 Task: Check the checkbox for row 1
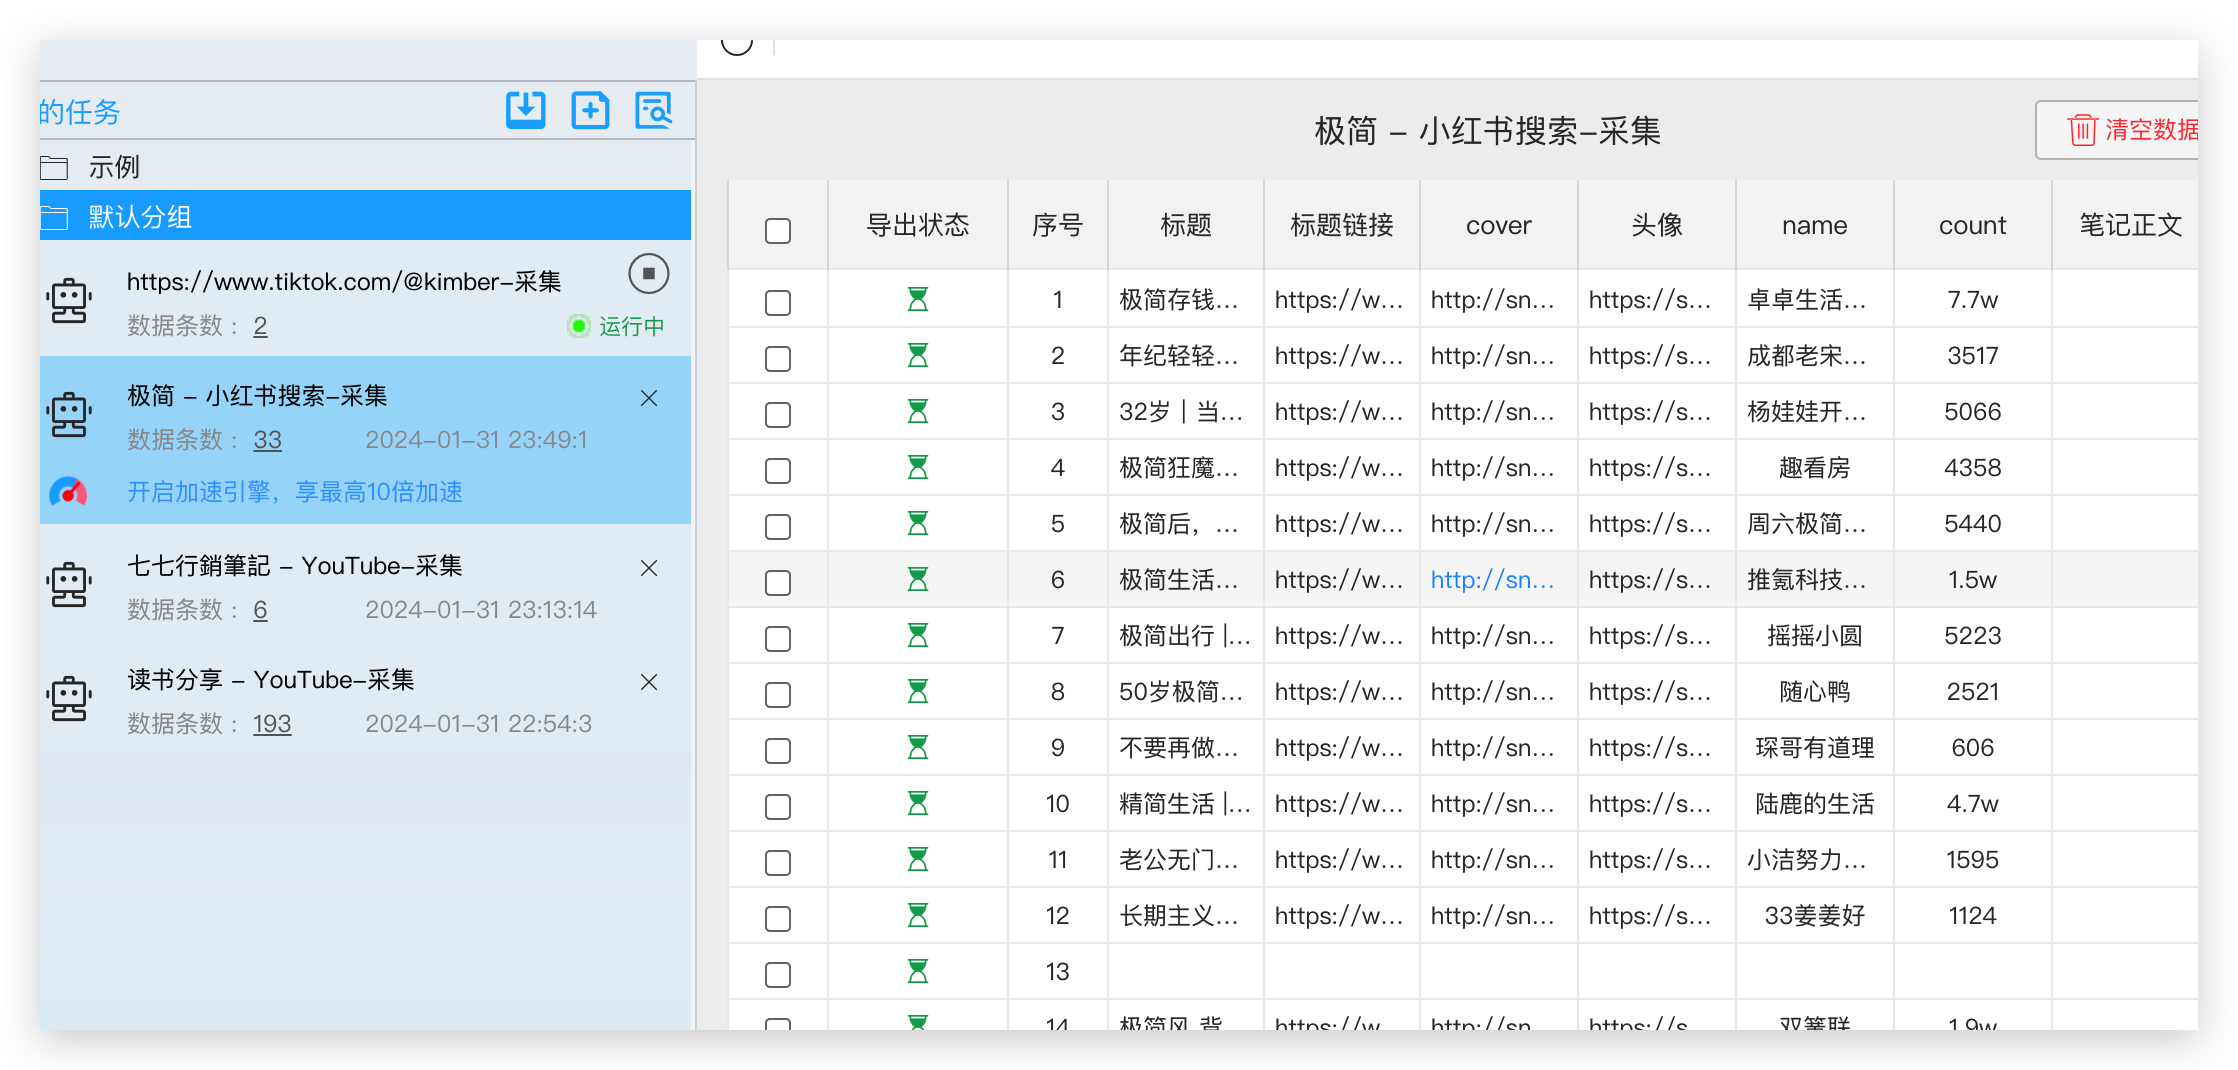click(778, 303)
